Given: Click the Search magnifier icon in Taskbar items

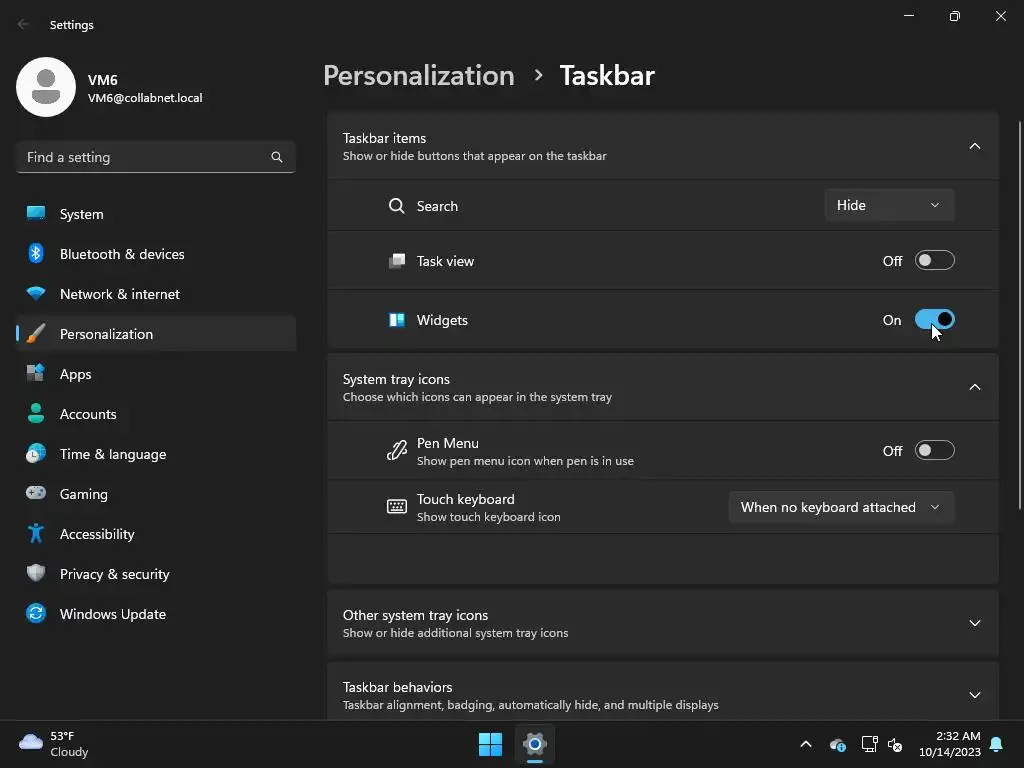Looking at the screenshot, I should click(396, 206).
